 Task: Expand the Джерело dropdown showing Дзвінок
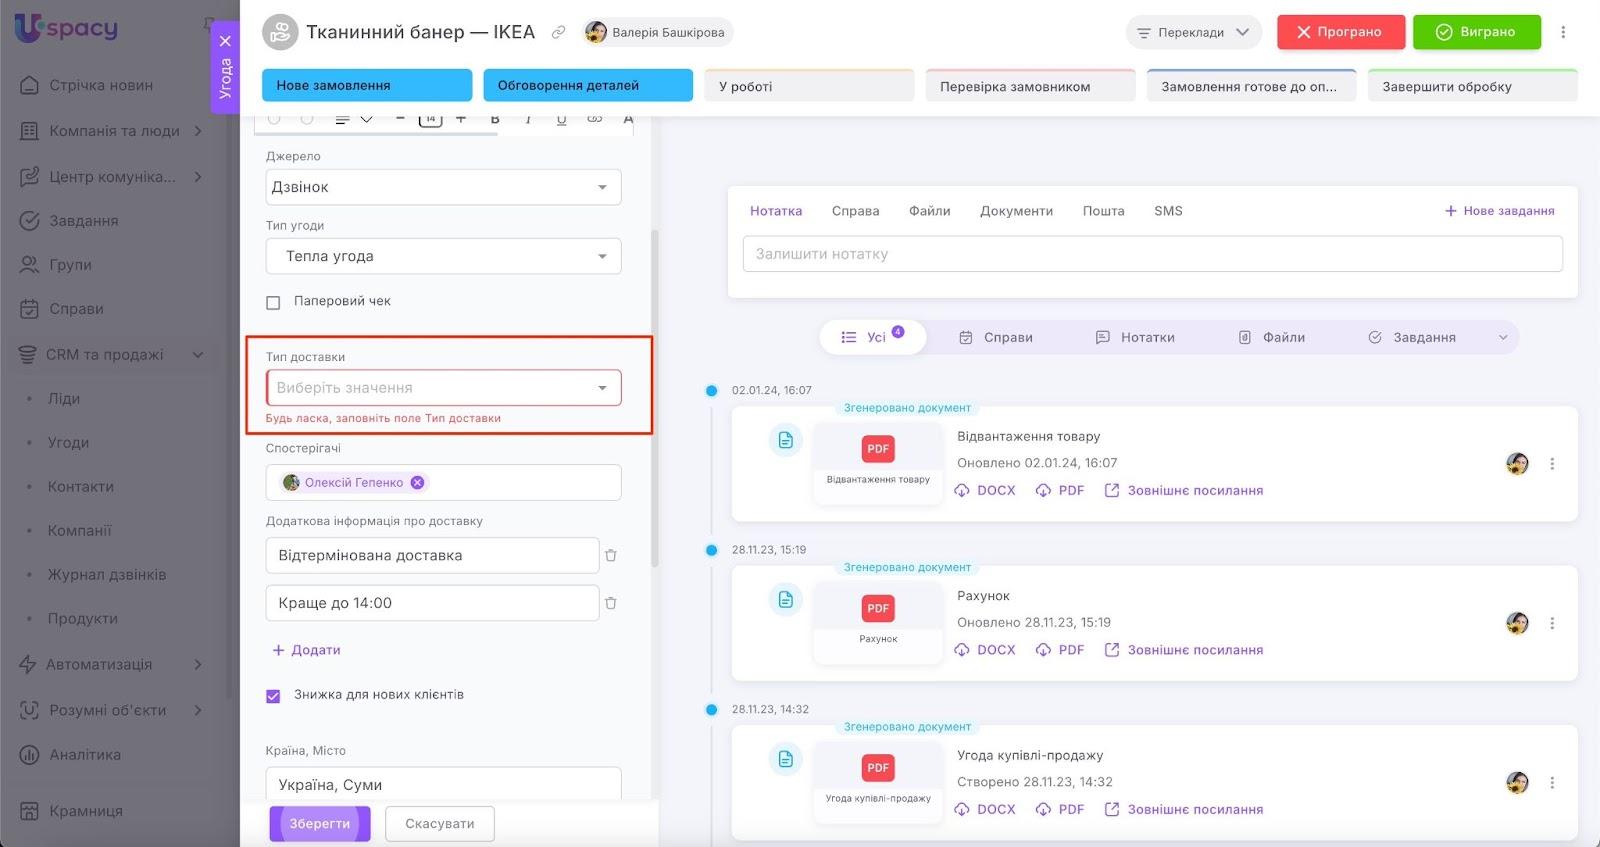tap(443, 187)
